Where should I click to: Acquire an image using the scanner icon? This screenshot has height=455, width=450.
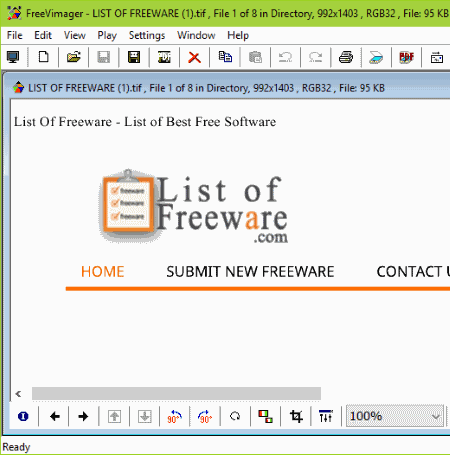click(376, 57)
